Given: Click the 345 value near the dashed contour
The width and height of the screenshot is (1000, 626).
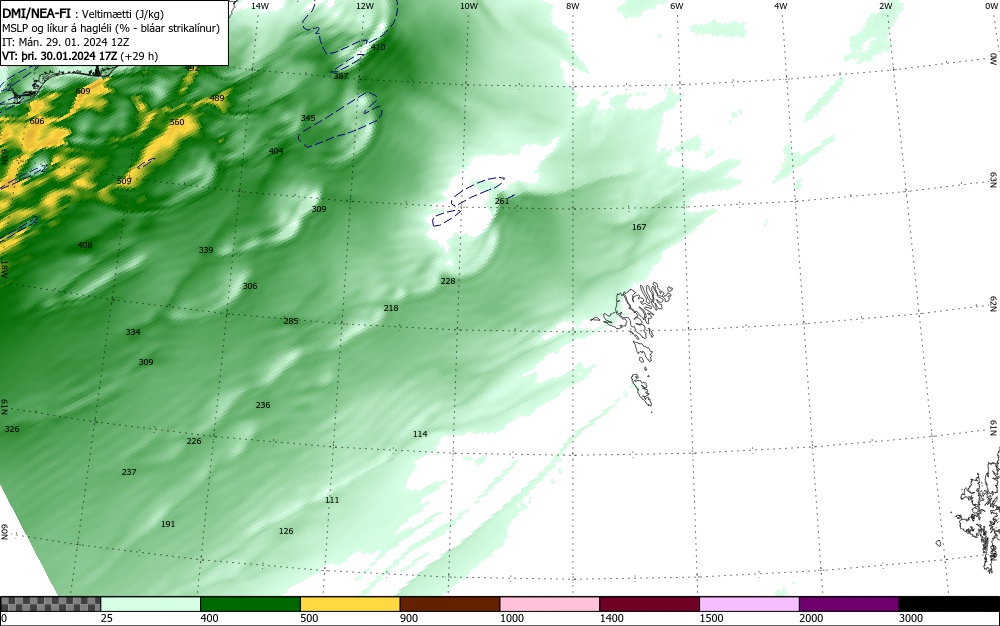Looking at the screenshot, I should 307,118.
